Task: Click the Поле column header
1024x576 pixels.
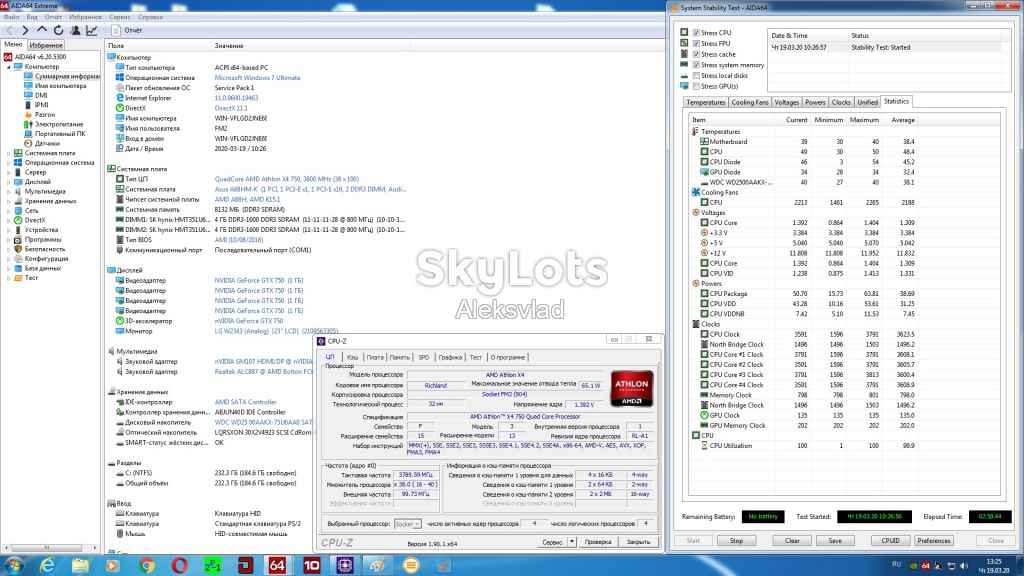Action: coord(116,46)
